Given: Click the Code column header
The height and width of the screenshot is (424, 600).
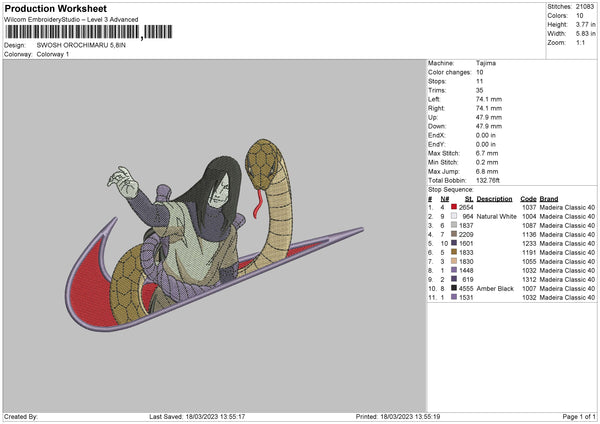Looking at the screenshot, I should (529, 198).
